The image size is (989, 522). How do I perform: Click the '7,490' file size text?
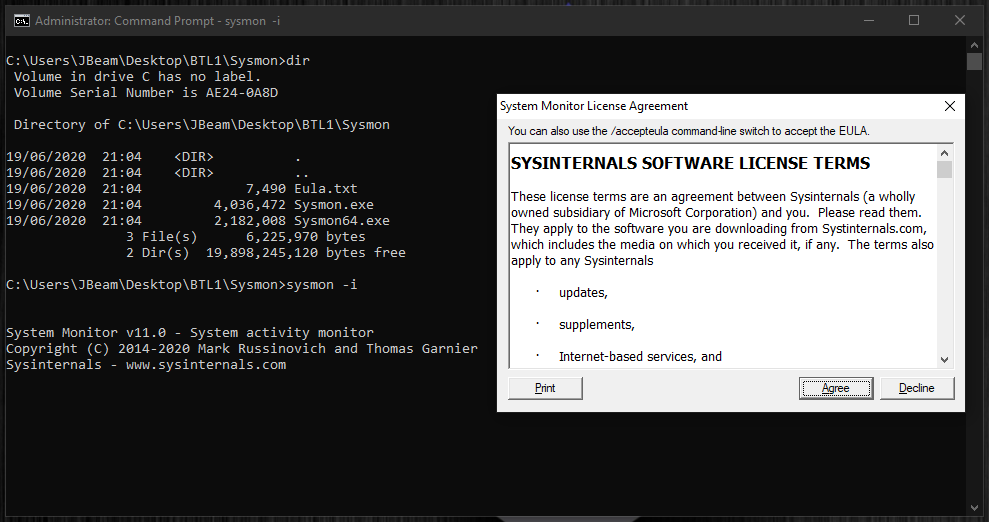tap(266, 188)
